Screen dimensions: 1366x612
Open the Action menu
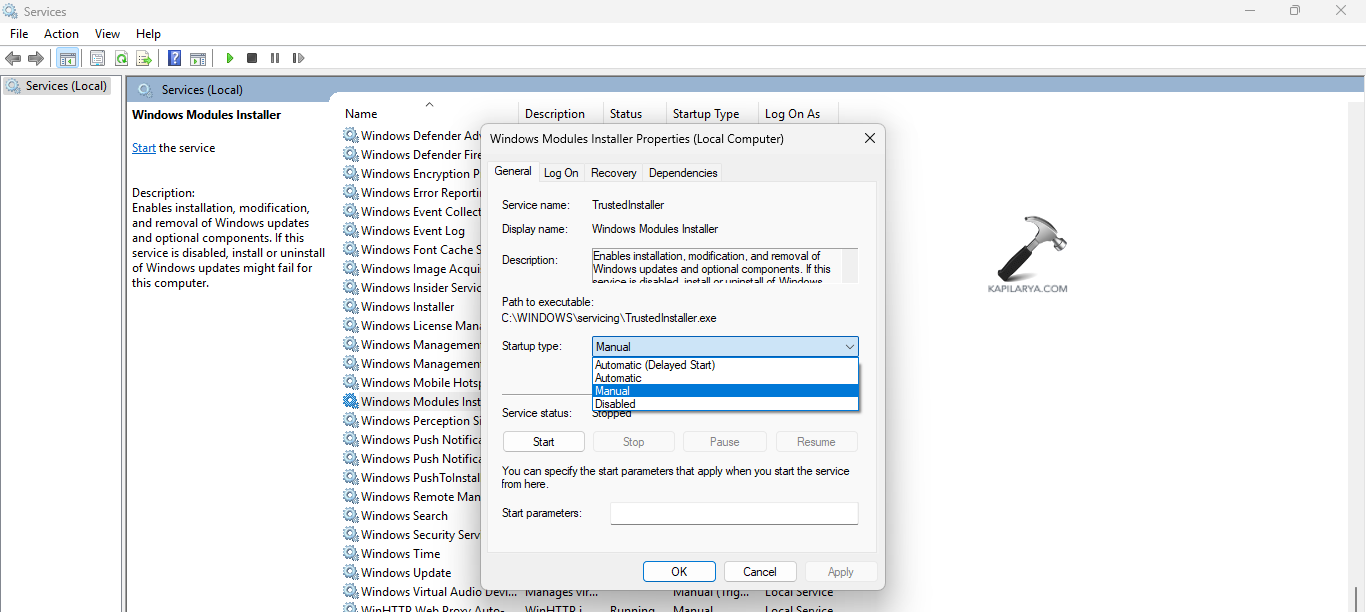coord(61,34)
